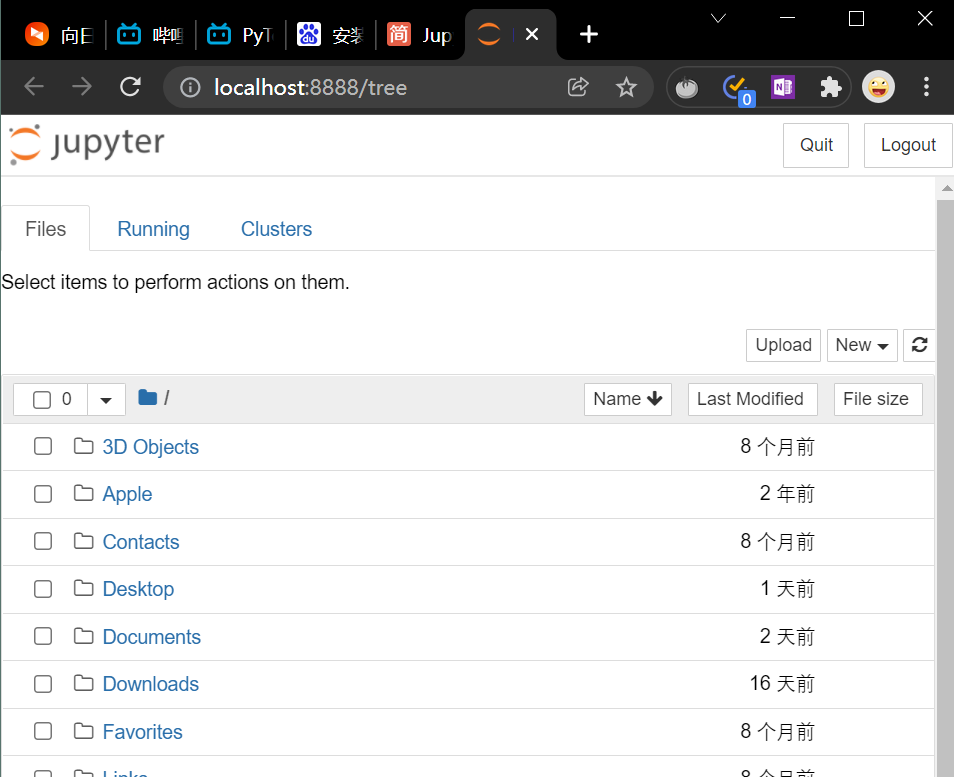This screenshot has width=954, height=777.
Task: Click the folder icon beside Documents
Action: 83,636
